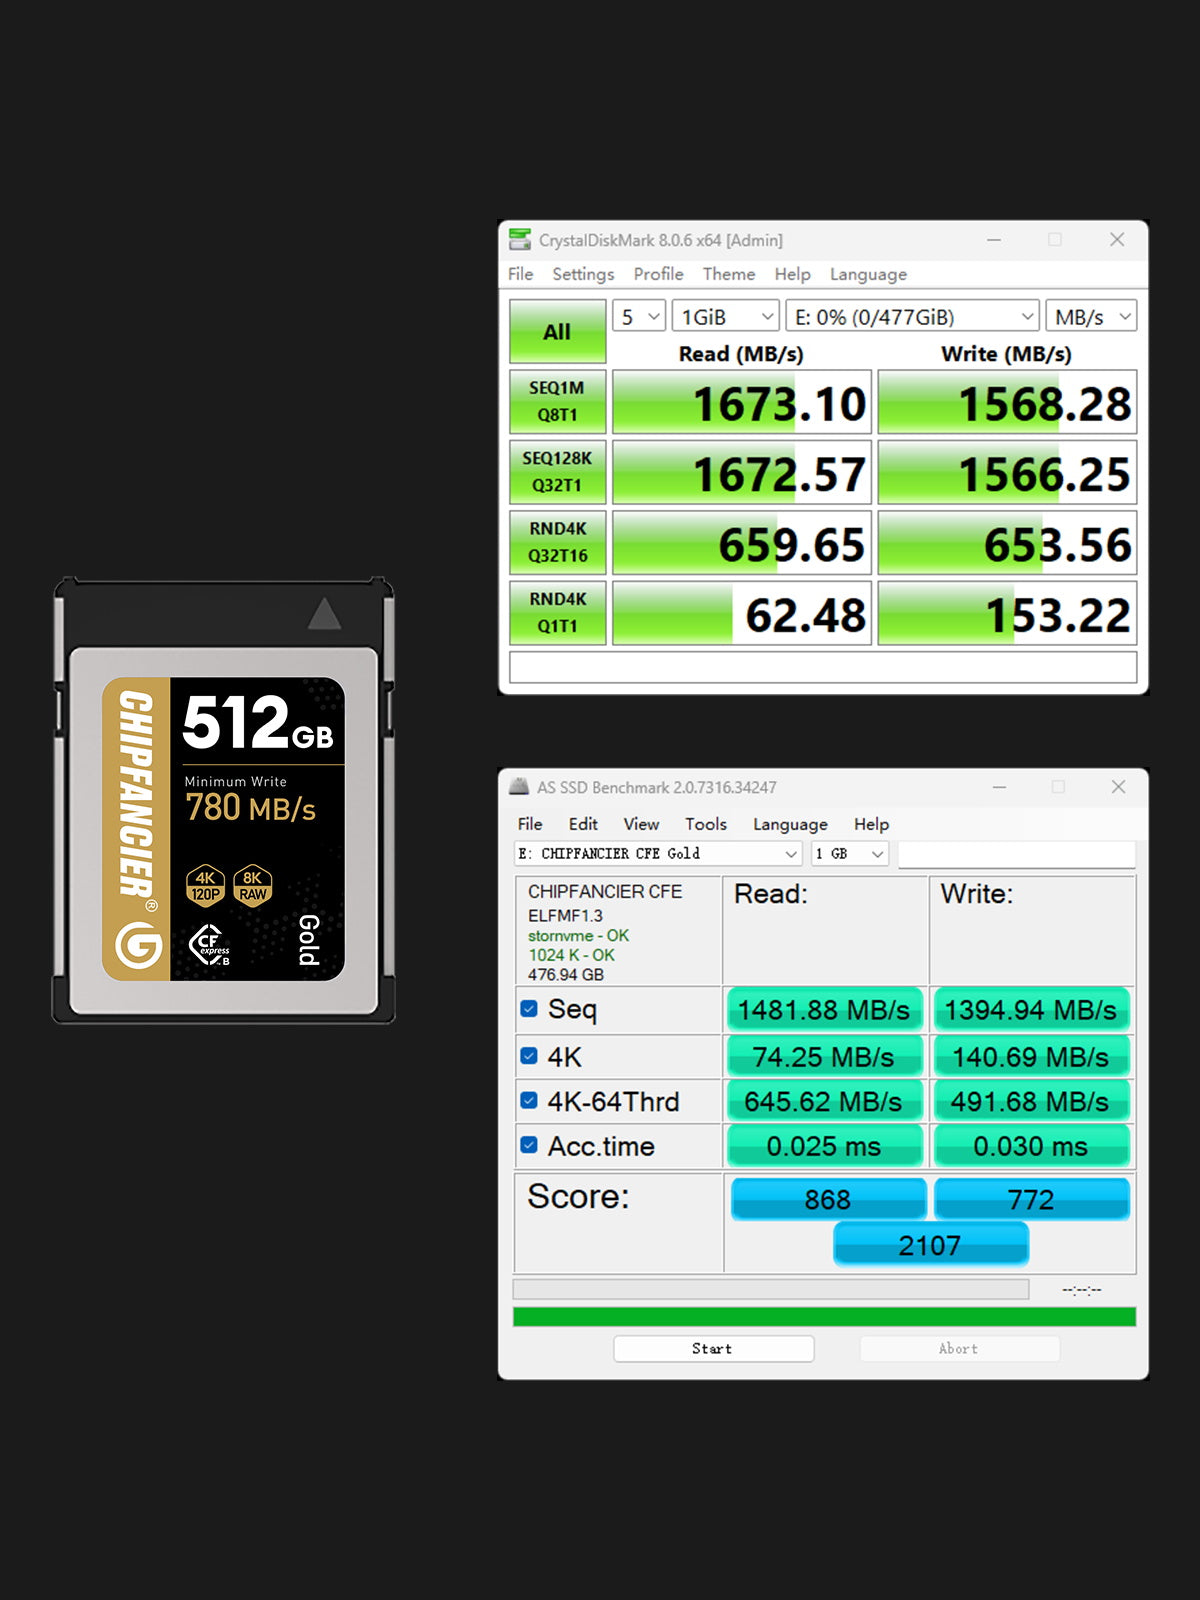Open the CHIPFANCIER CFE Gold drive dropdown
Screen dimensions: 1200x1600
coord(658,853)
